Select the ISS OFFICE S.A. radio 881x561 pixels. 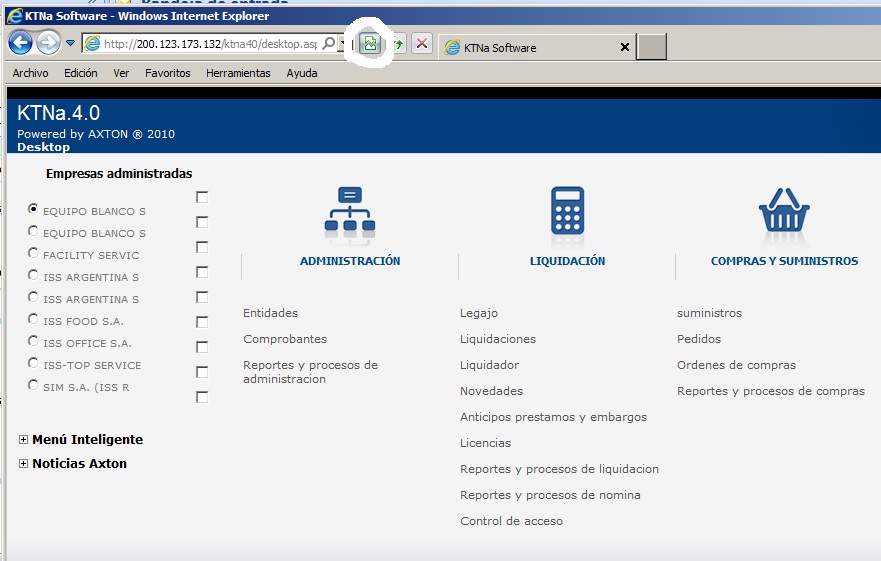[33, 341]
